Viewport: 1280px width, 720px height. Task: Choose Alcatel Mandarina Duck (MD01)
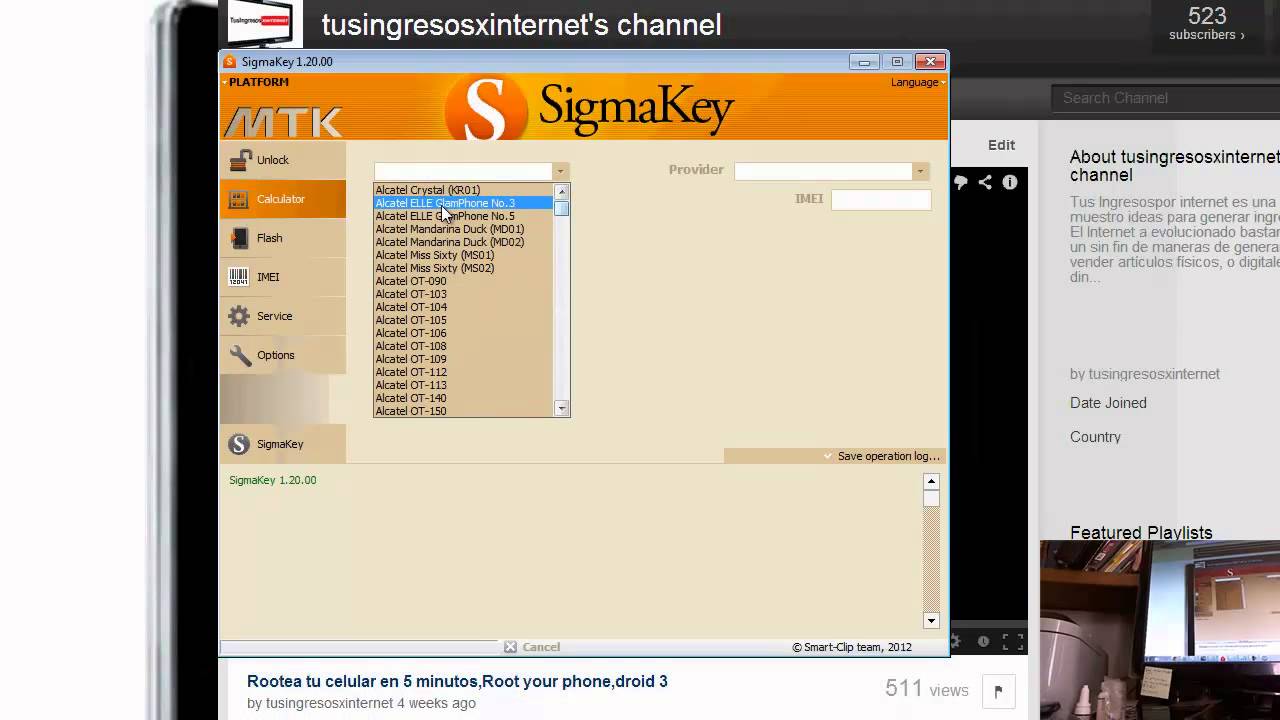coord(463,229)
